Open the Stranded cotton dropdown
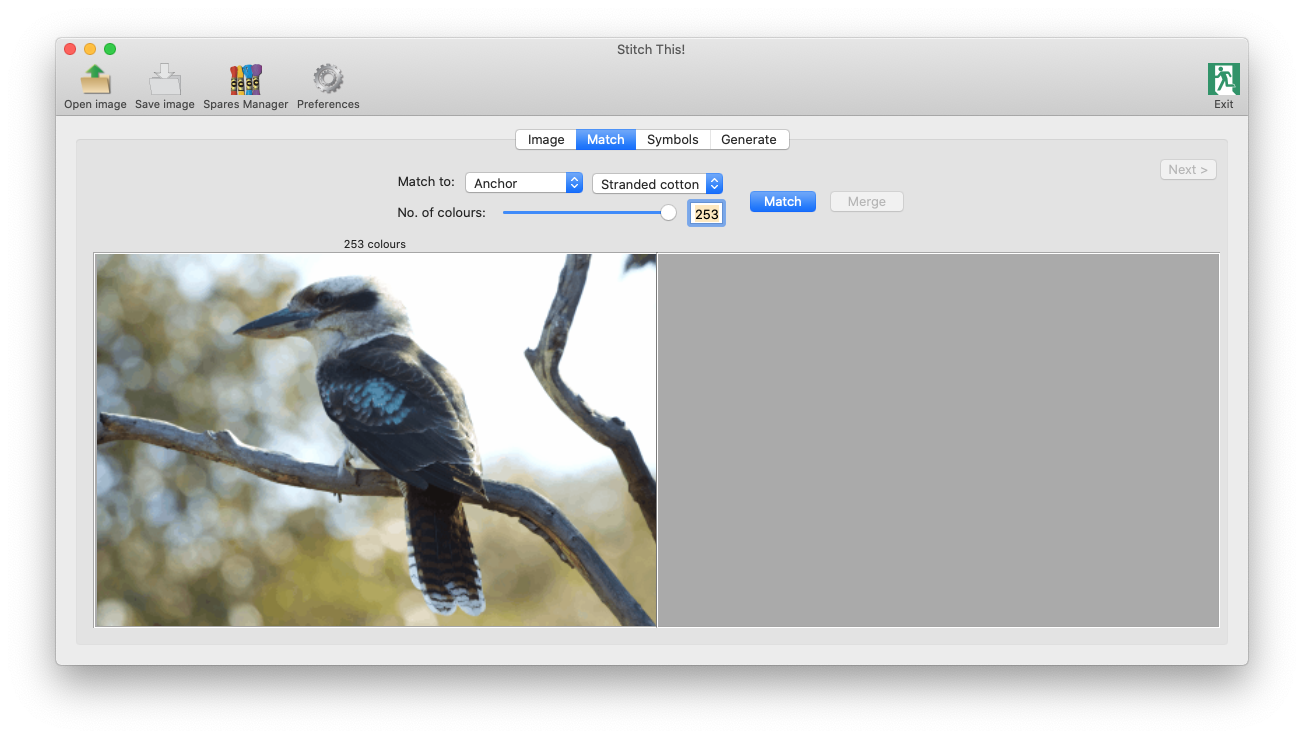Screen dimensions: 1304x739 657,184
